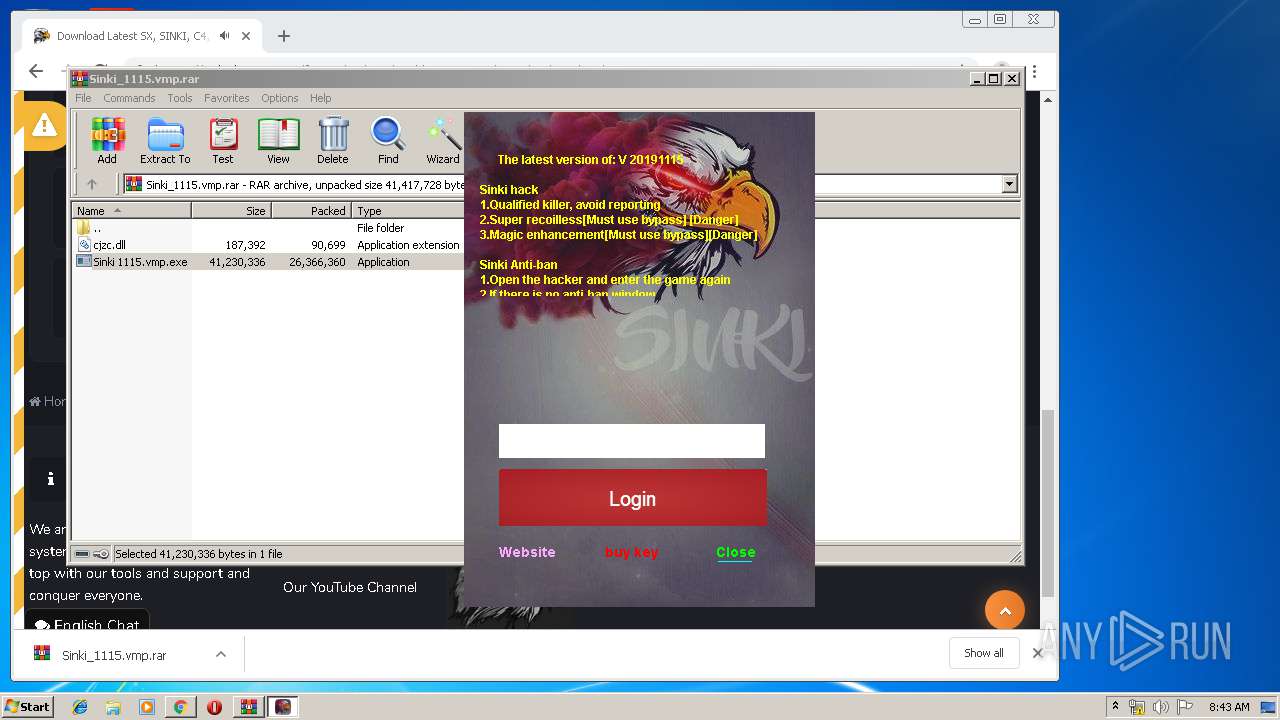Viewport: 1280px width, 720px height.
Task: Click the Action Center flag icon
Action: (1183, 707)
